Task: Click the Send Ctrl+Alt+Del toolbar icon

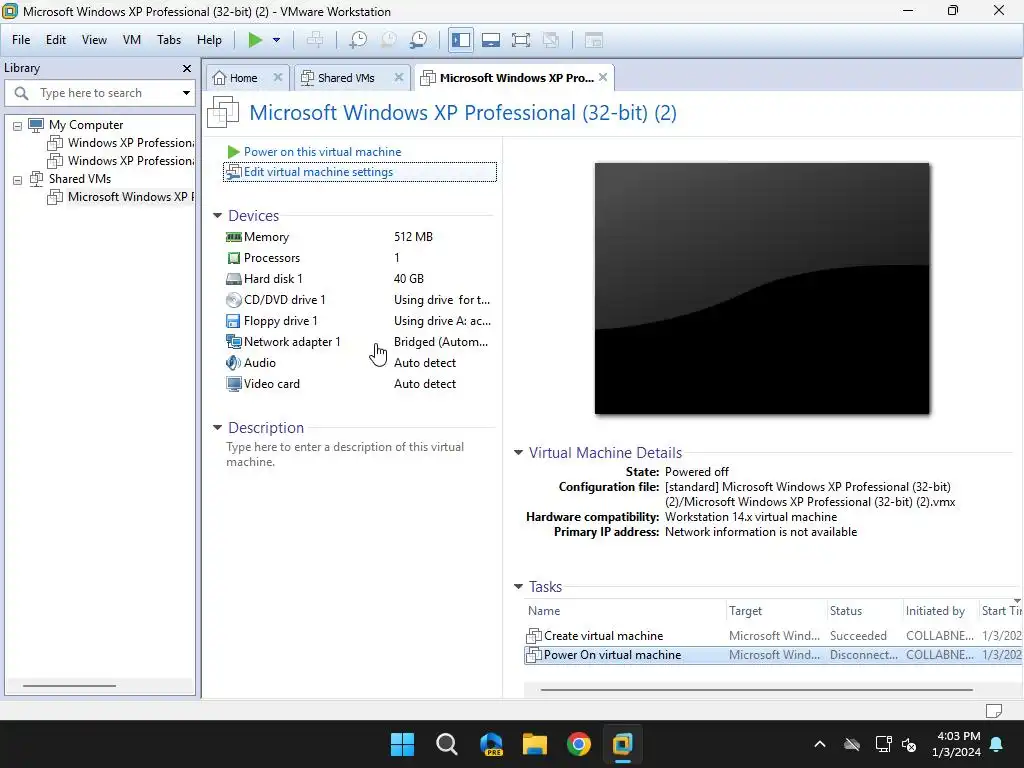Action: pos(315,40)
